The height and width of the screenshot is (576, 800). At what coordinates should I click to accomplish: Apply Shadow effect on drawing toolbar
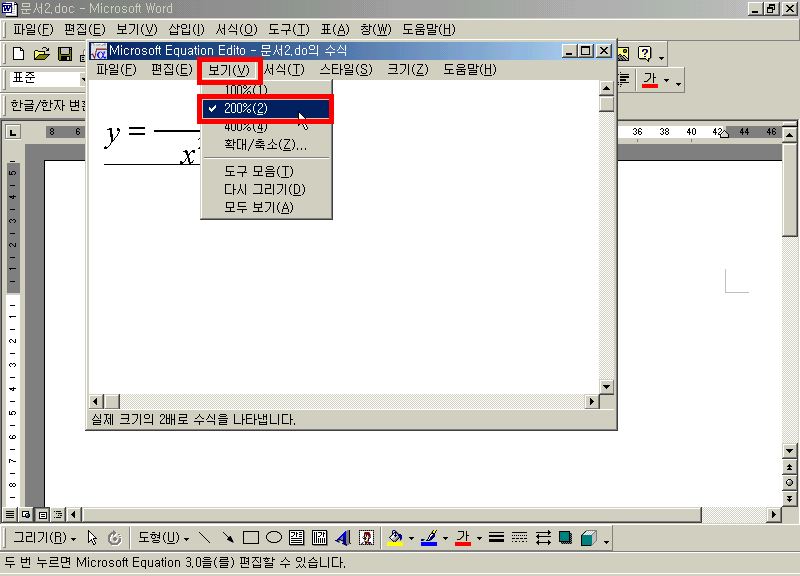565,538
